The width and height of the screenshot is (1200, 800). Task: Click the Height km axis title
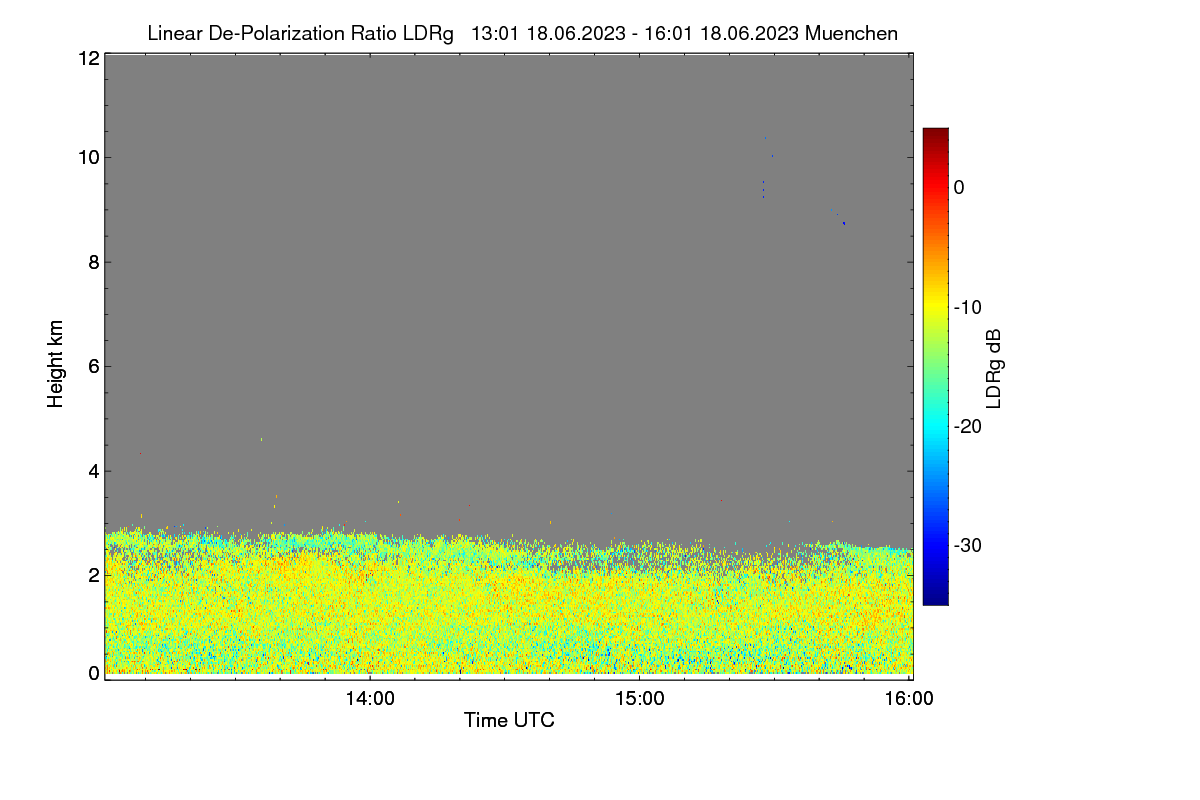pos(56,364)
